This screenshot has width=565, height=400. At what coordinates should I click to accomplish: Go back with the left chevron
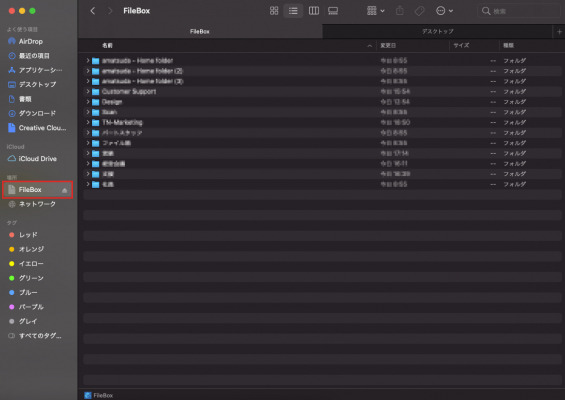[x=93, y=11]
